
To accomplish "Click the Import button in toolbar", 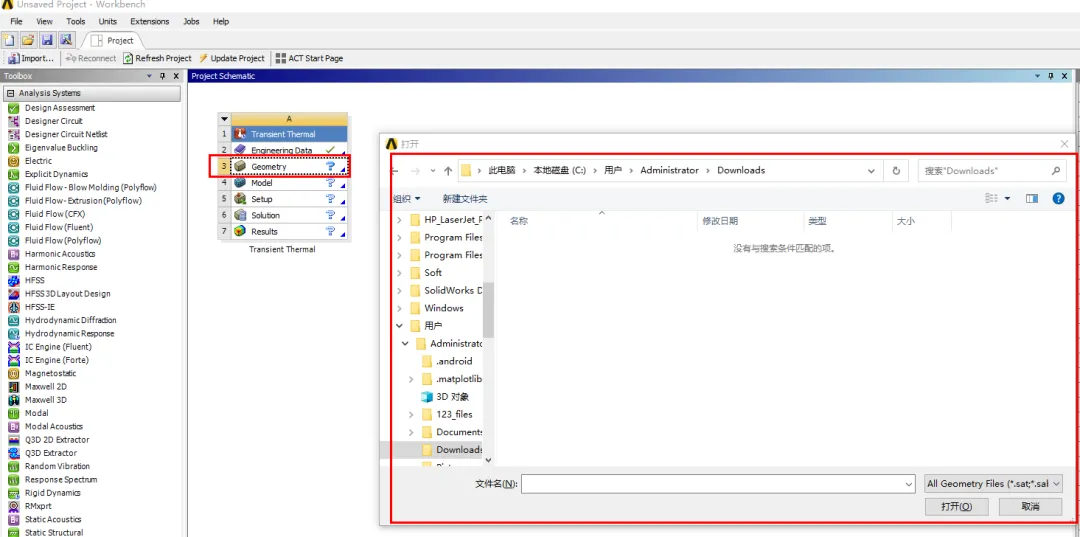I will pos(31,59).
